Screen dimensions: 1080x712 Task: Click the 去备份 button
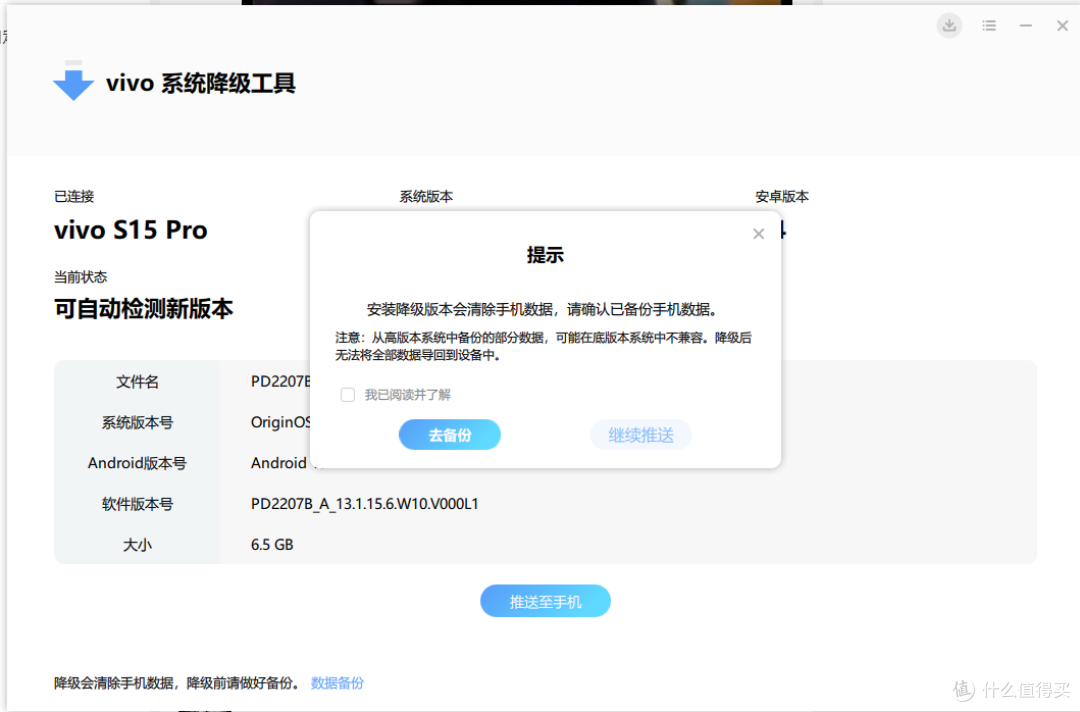tap(450, 434)
